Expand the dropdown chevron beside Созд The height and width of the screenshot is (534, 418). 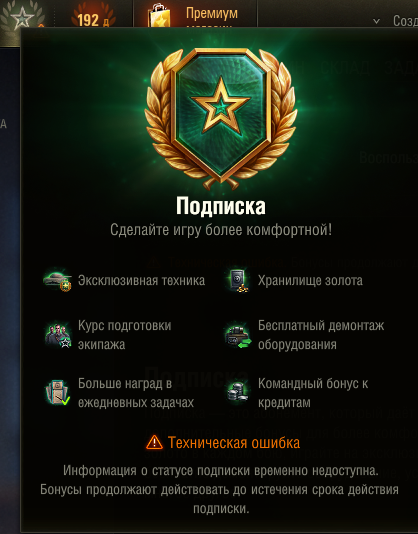376,21
